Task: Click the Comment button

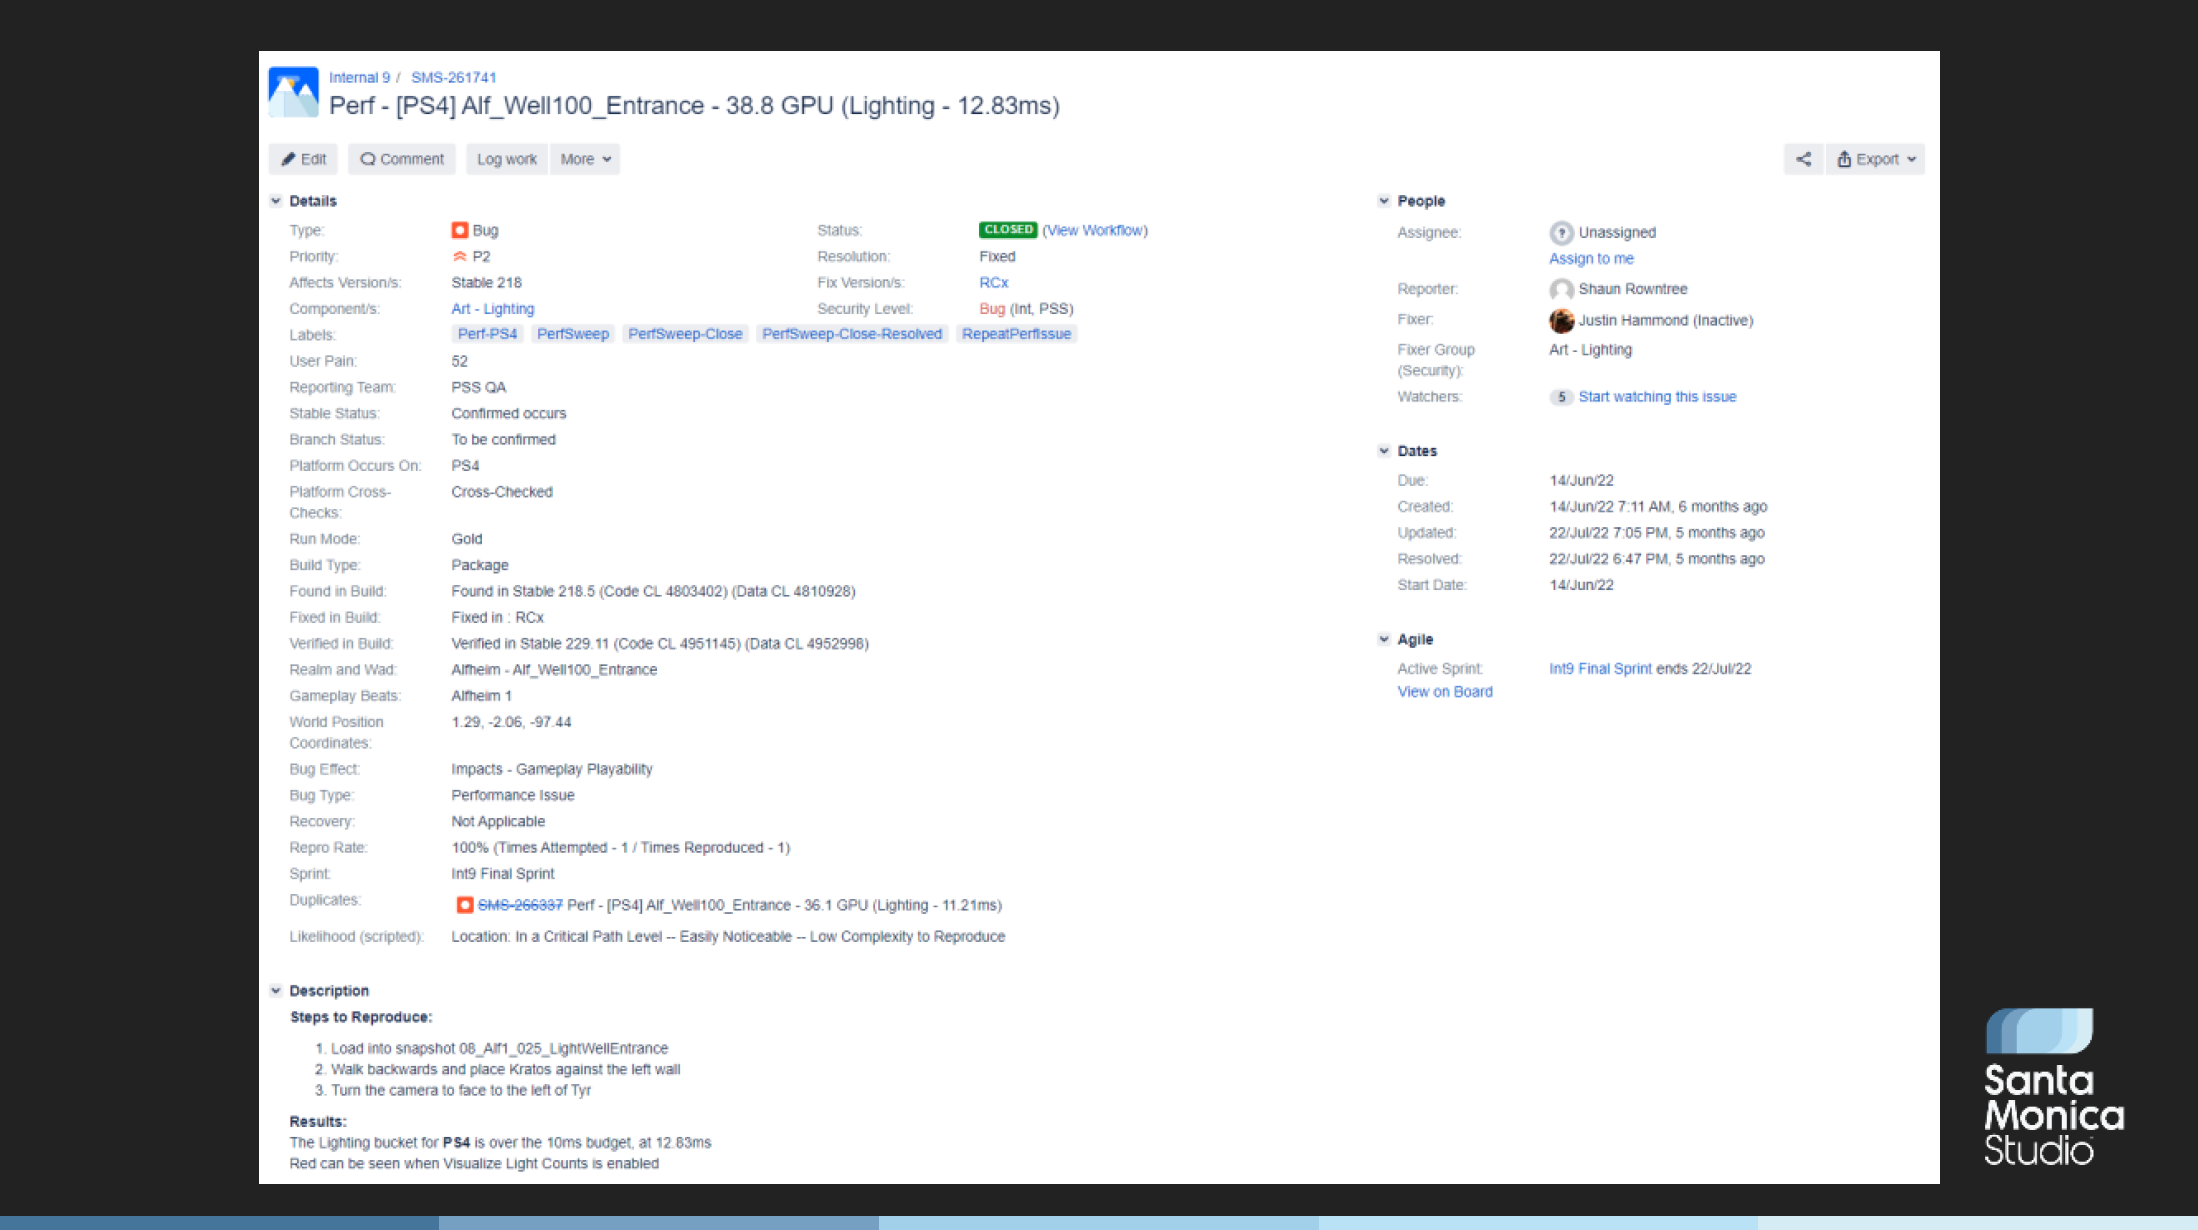Action: (402, 159)
